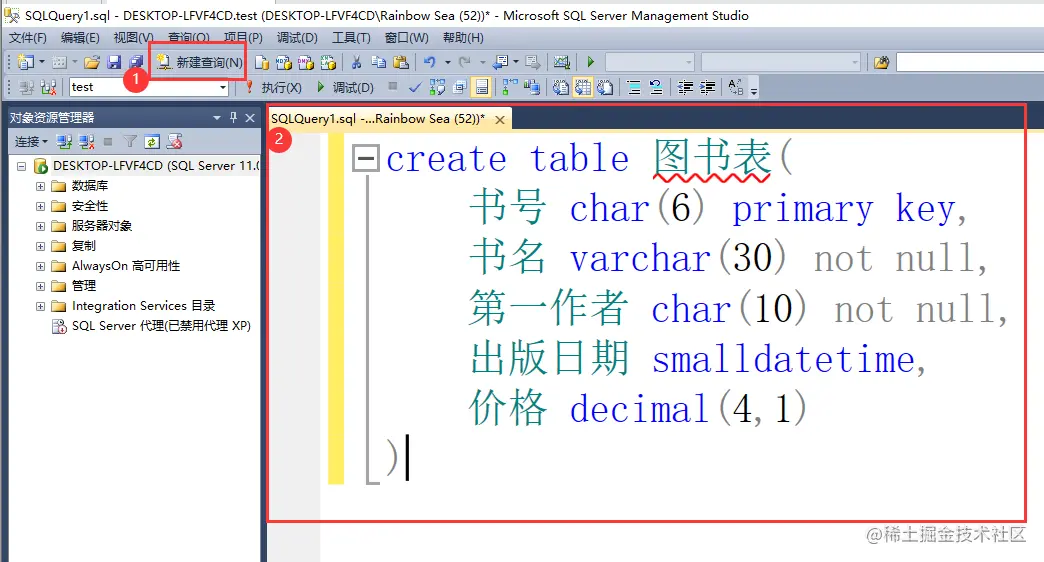Save the query with the floppy disk icon
The width and height of the screenshot is (1044, 562).
114,62
